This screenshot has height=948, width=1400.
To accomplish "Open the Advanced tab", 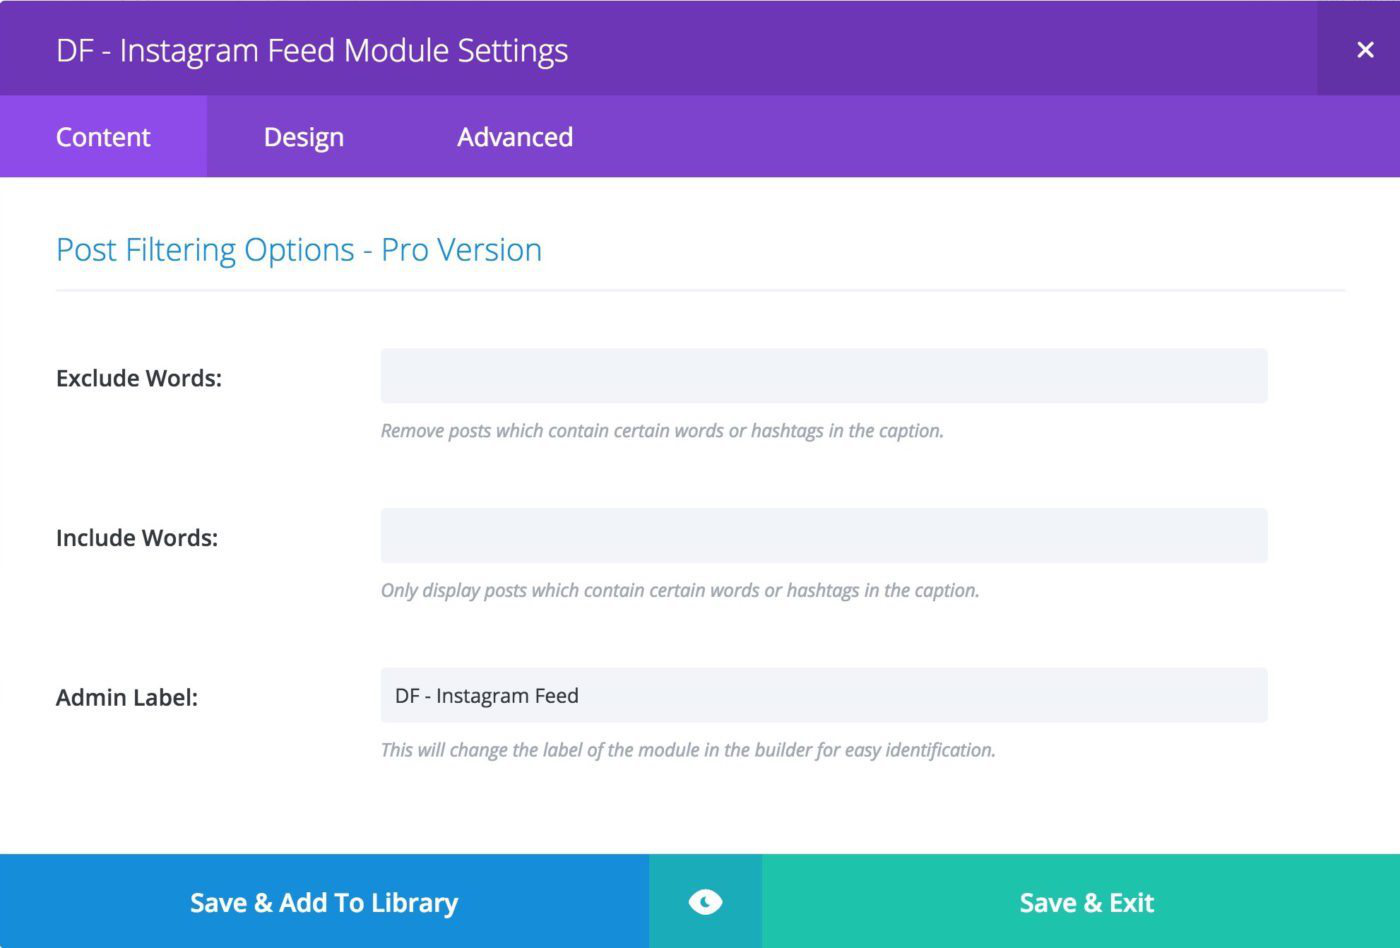I will coord(515,137).
